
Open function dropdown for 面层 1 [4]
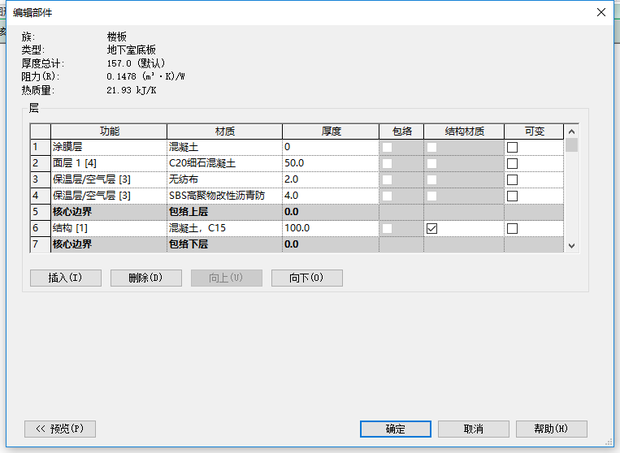click(107, 163)
